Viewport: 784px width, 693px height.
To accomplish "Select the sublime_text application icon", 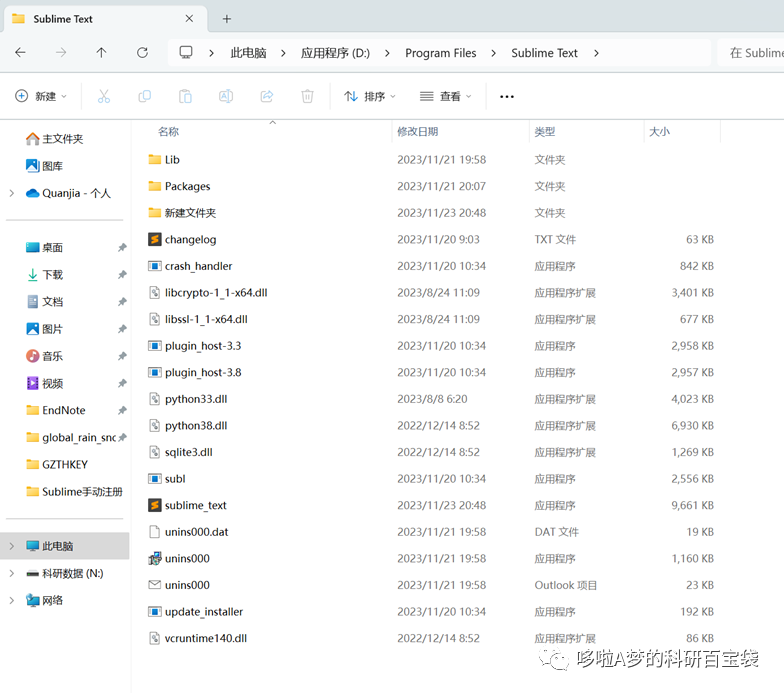I will pos(154,505).
